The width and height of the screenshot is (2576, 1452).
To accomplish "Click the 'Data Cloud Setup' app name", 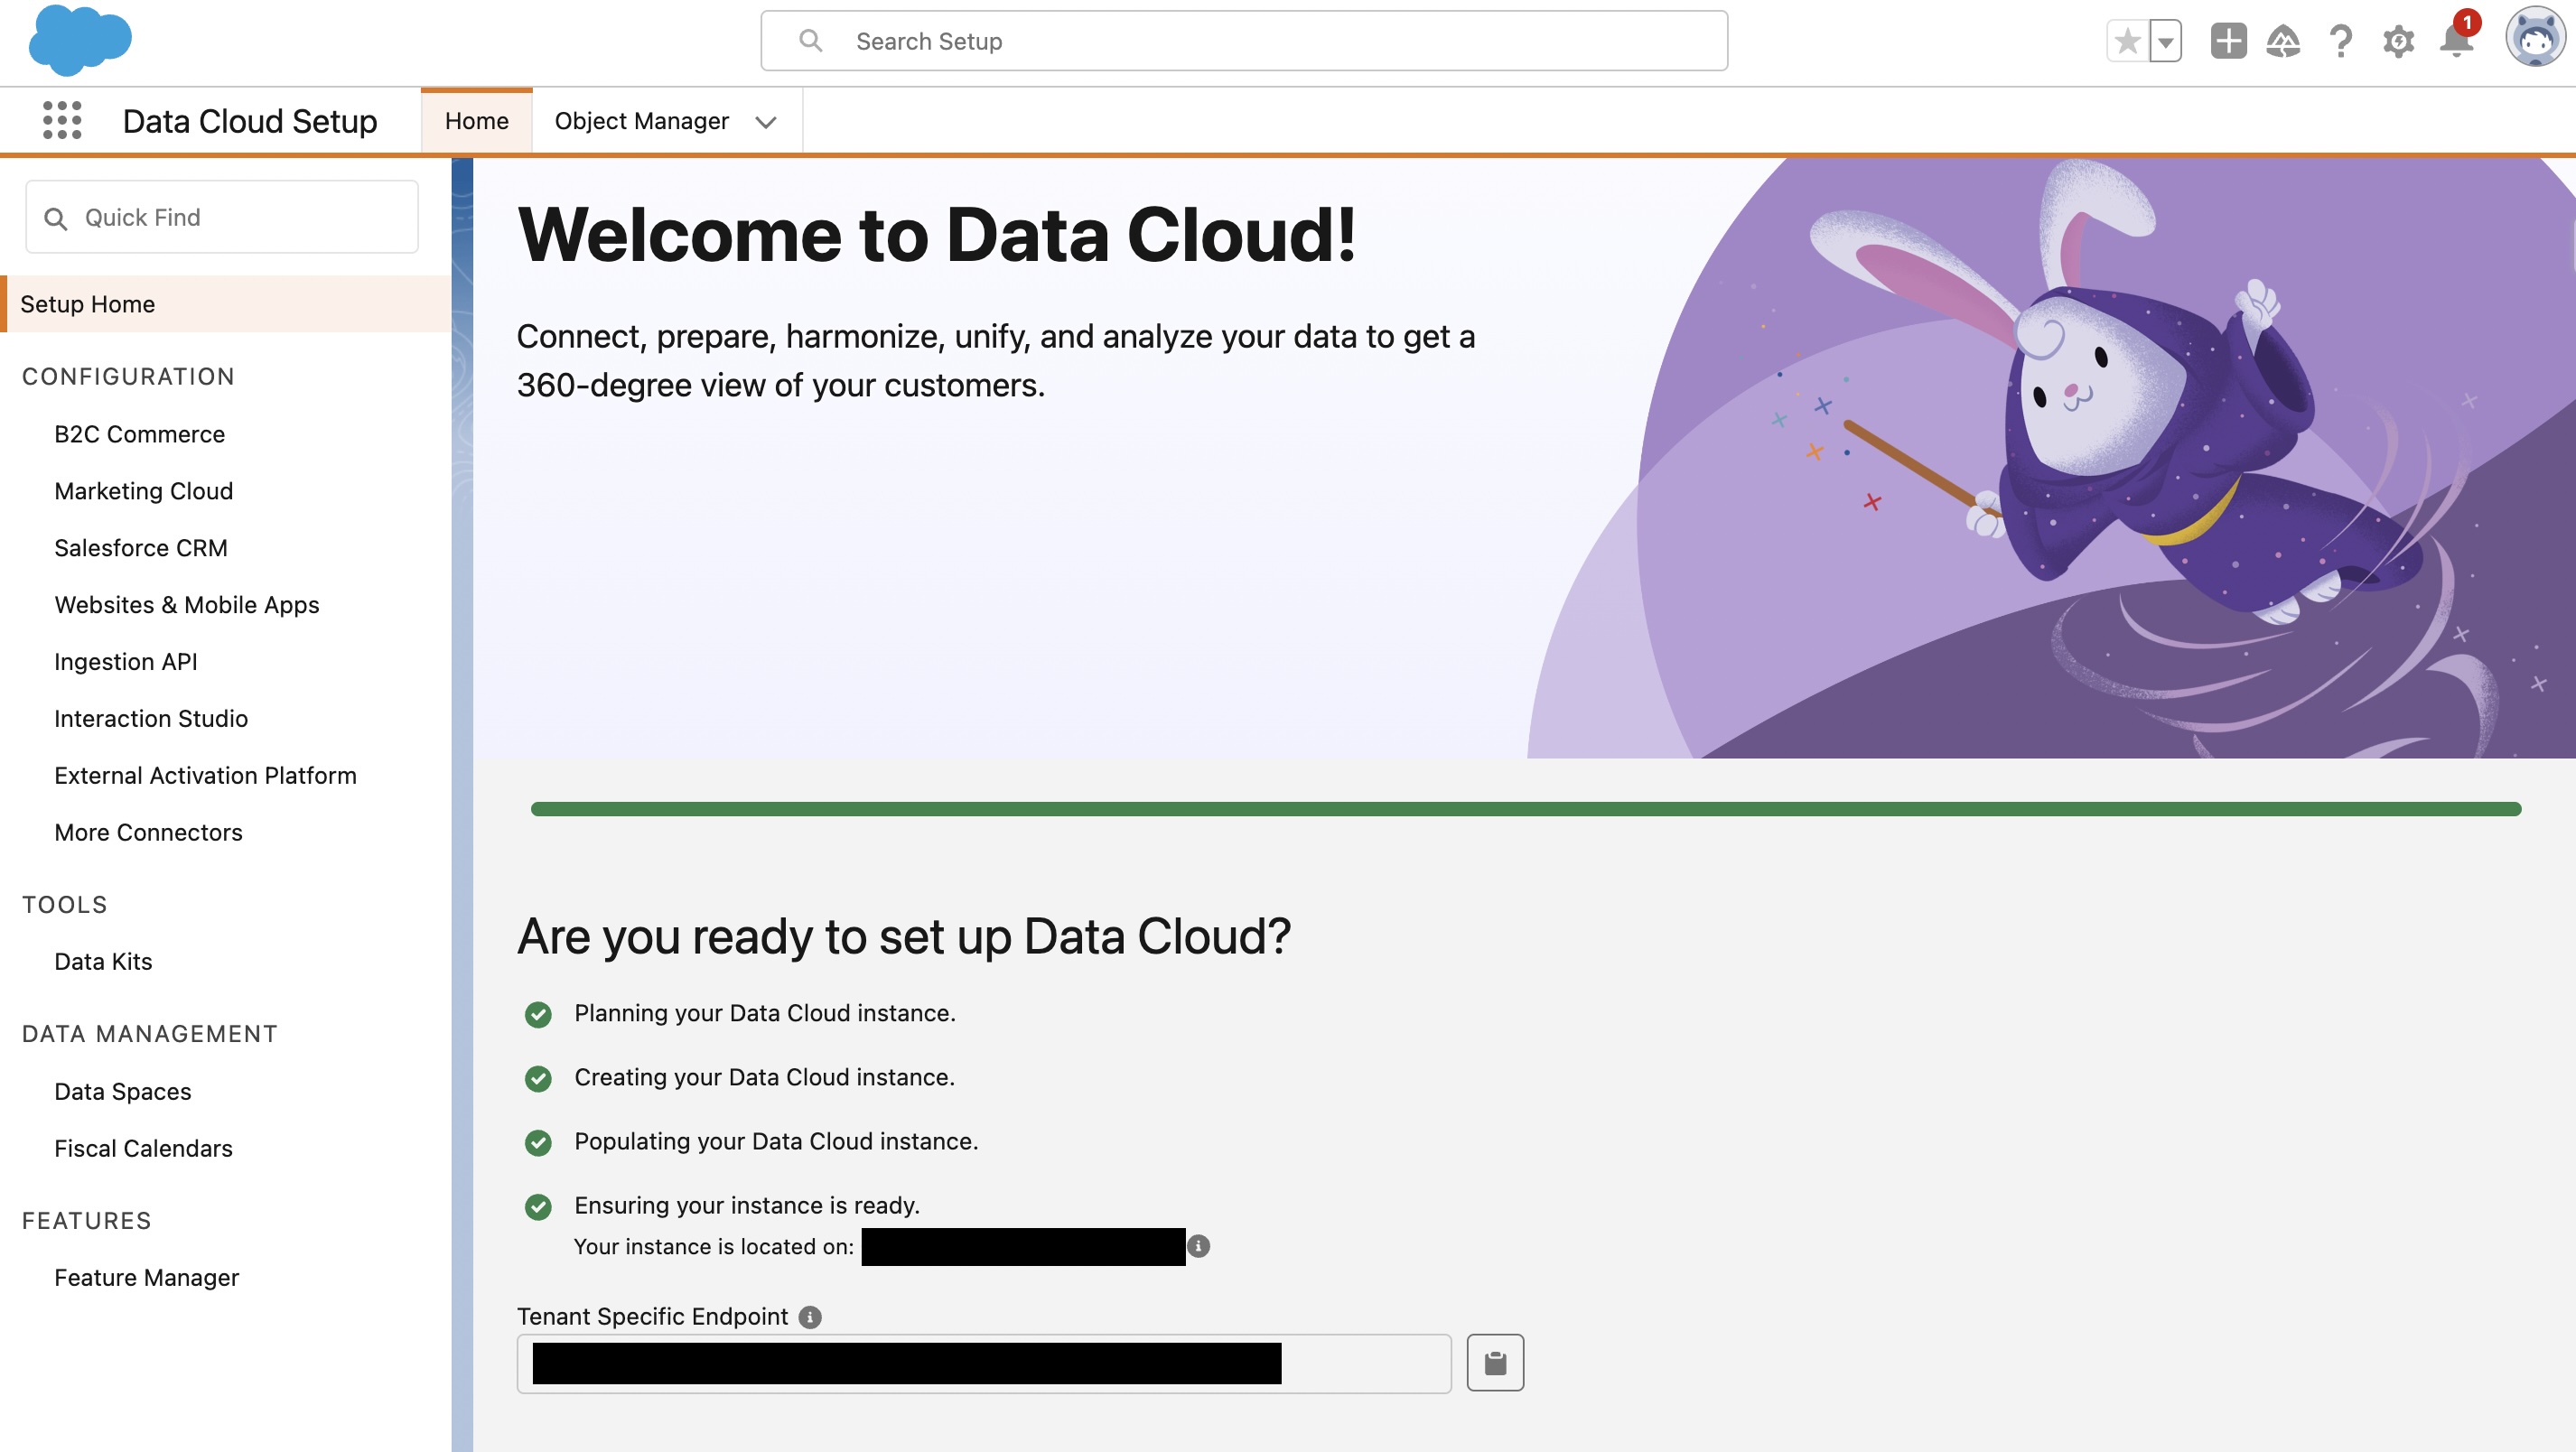I will click(250, 121).
